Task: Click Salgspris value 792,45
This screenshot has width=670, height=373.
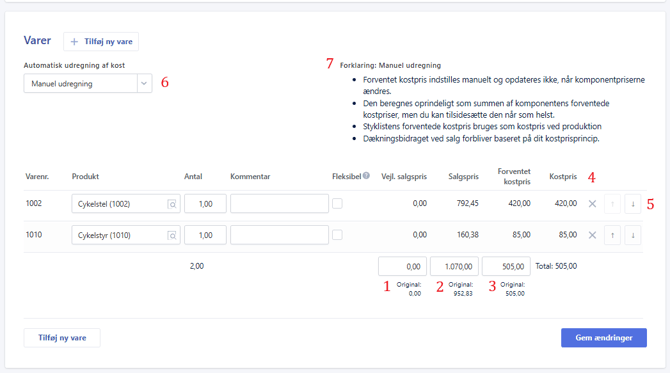Action: (x=467, y=203)
